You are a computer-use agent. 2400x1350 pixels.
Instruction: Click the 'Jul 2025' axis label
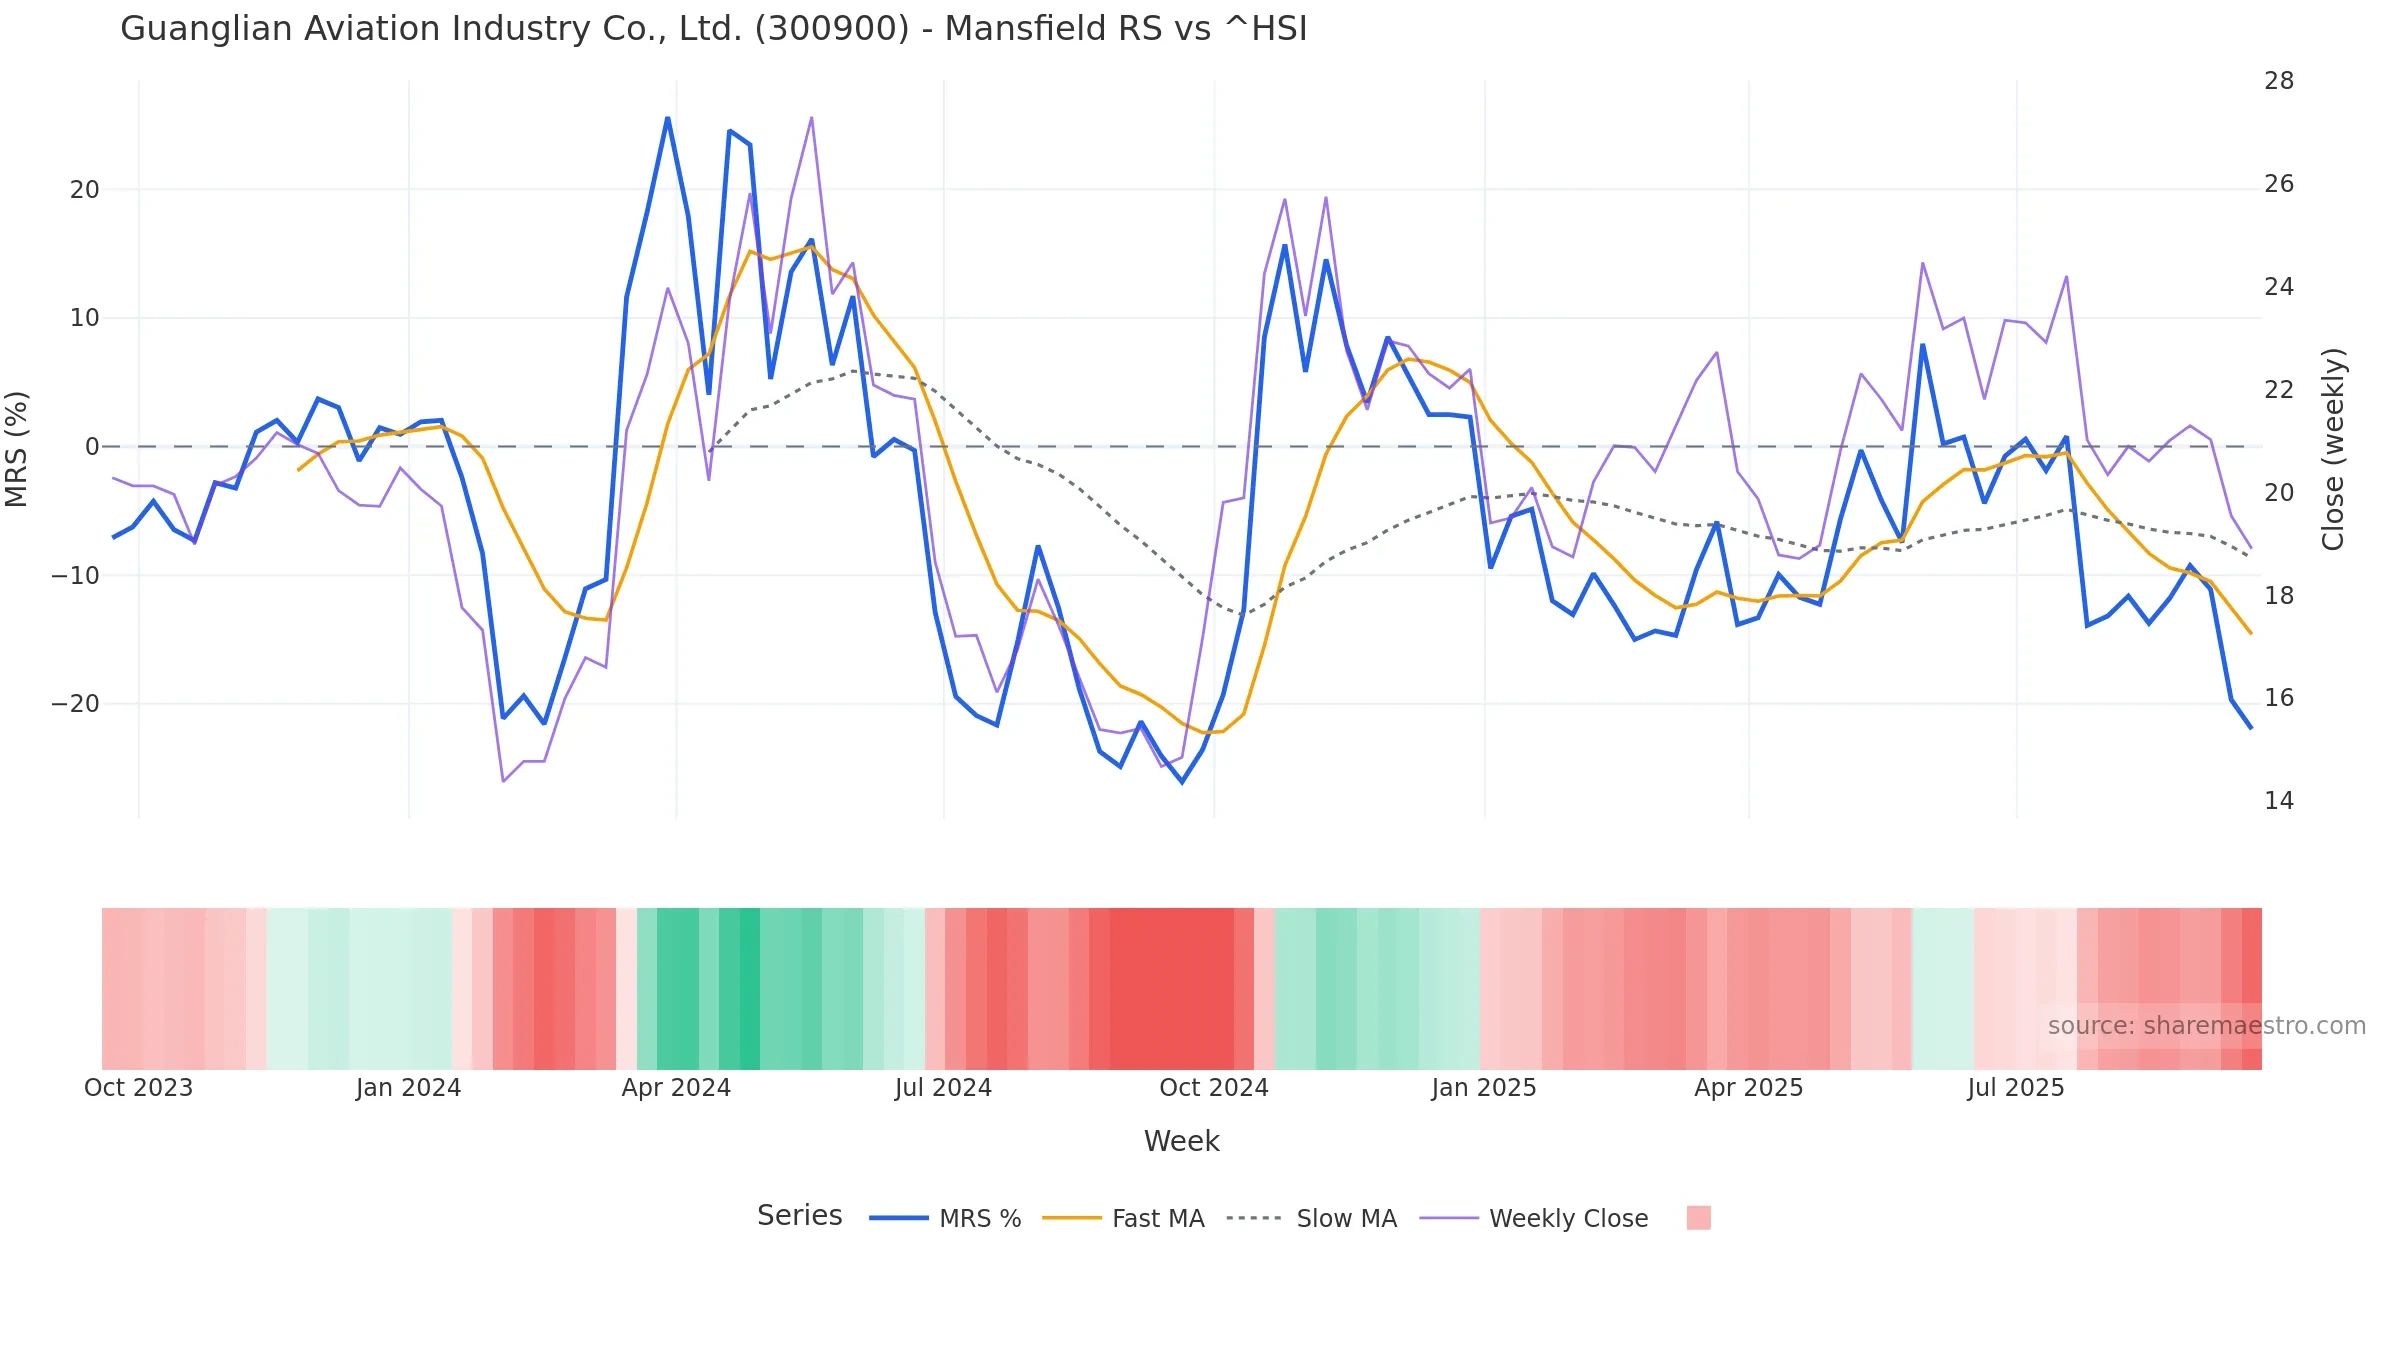[2016, 1088]
